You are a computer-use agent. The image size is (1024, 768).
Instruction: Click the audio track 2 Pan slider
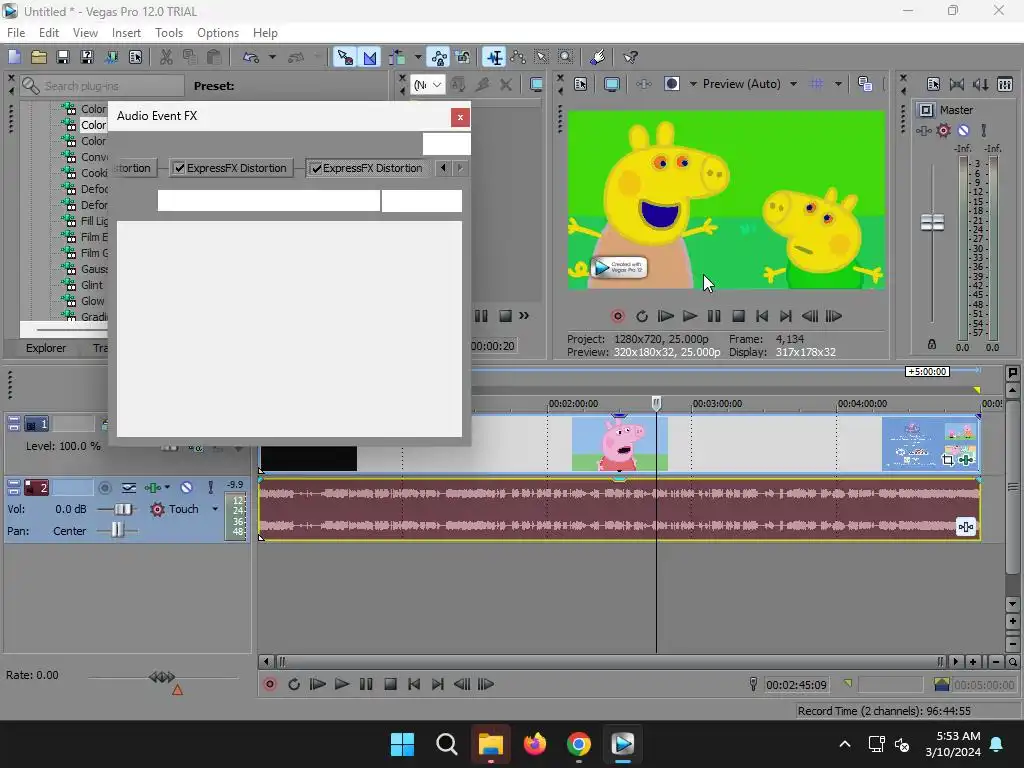[x=117, y=530]
